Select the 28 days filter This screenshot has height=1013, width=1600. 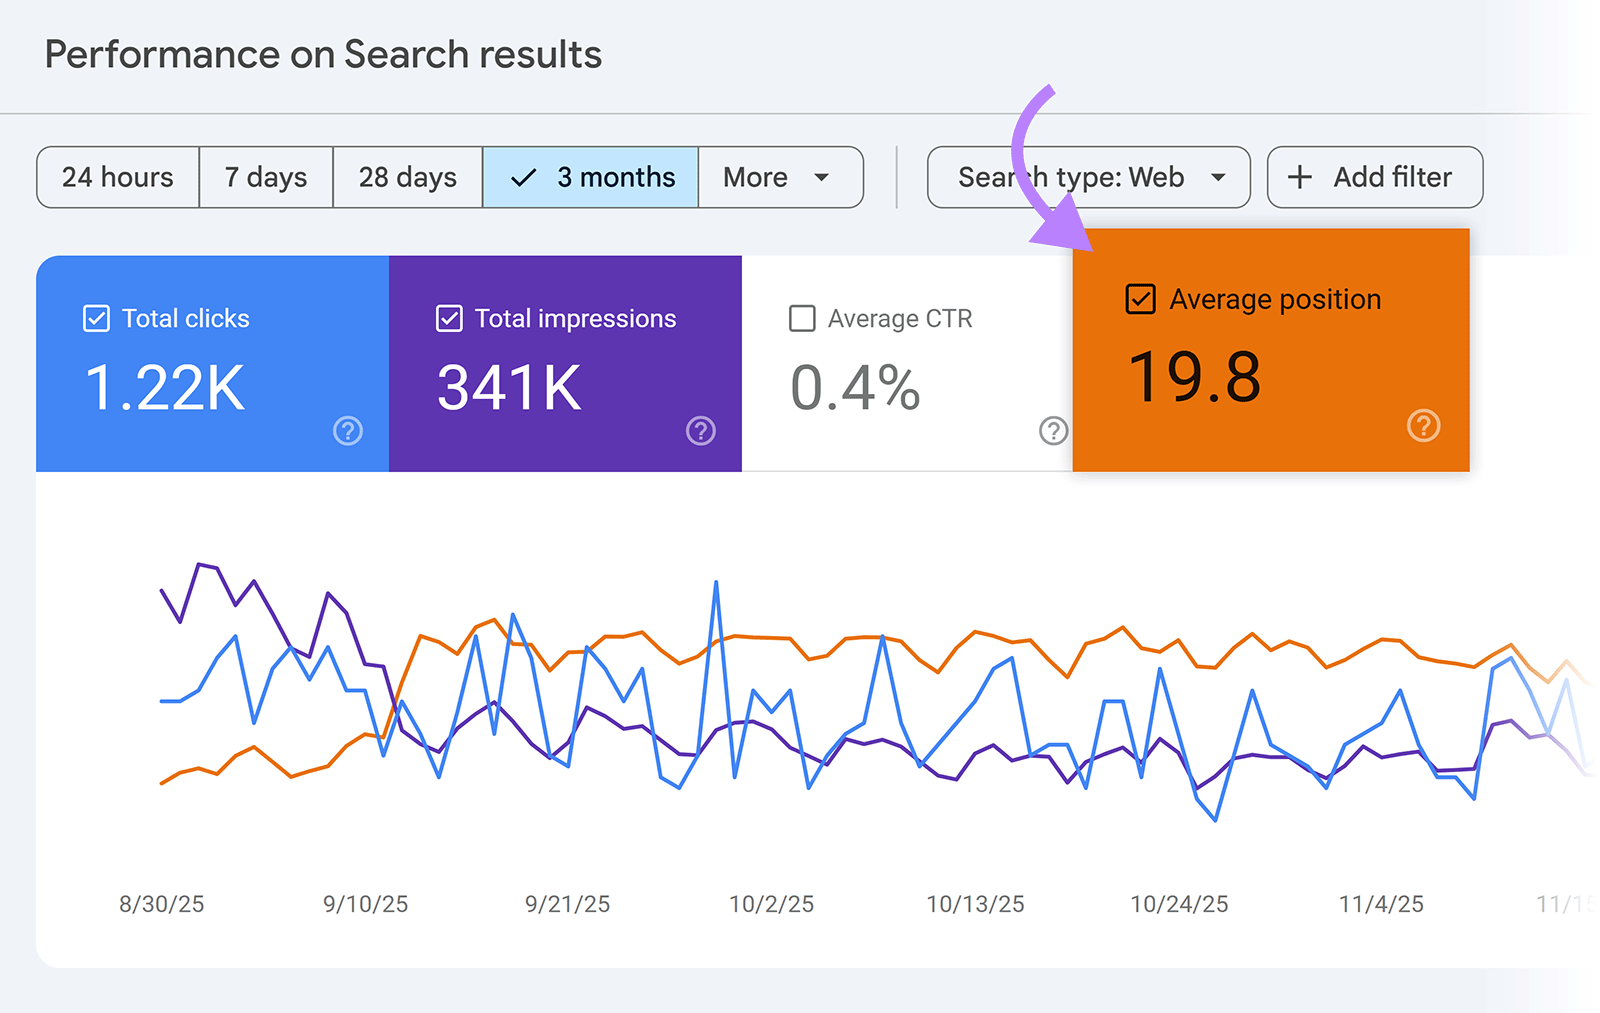407,177
